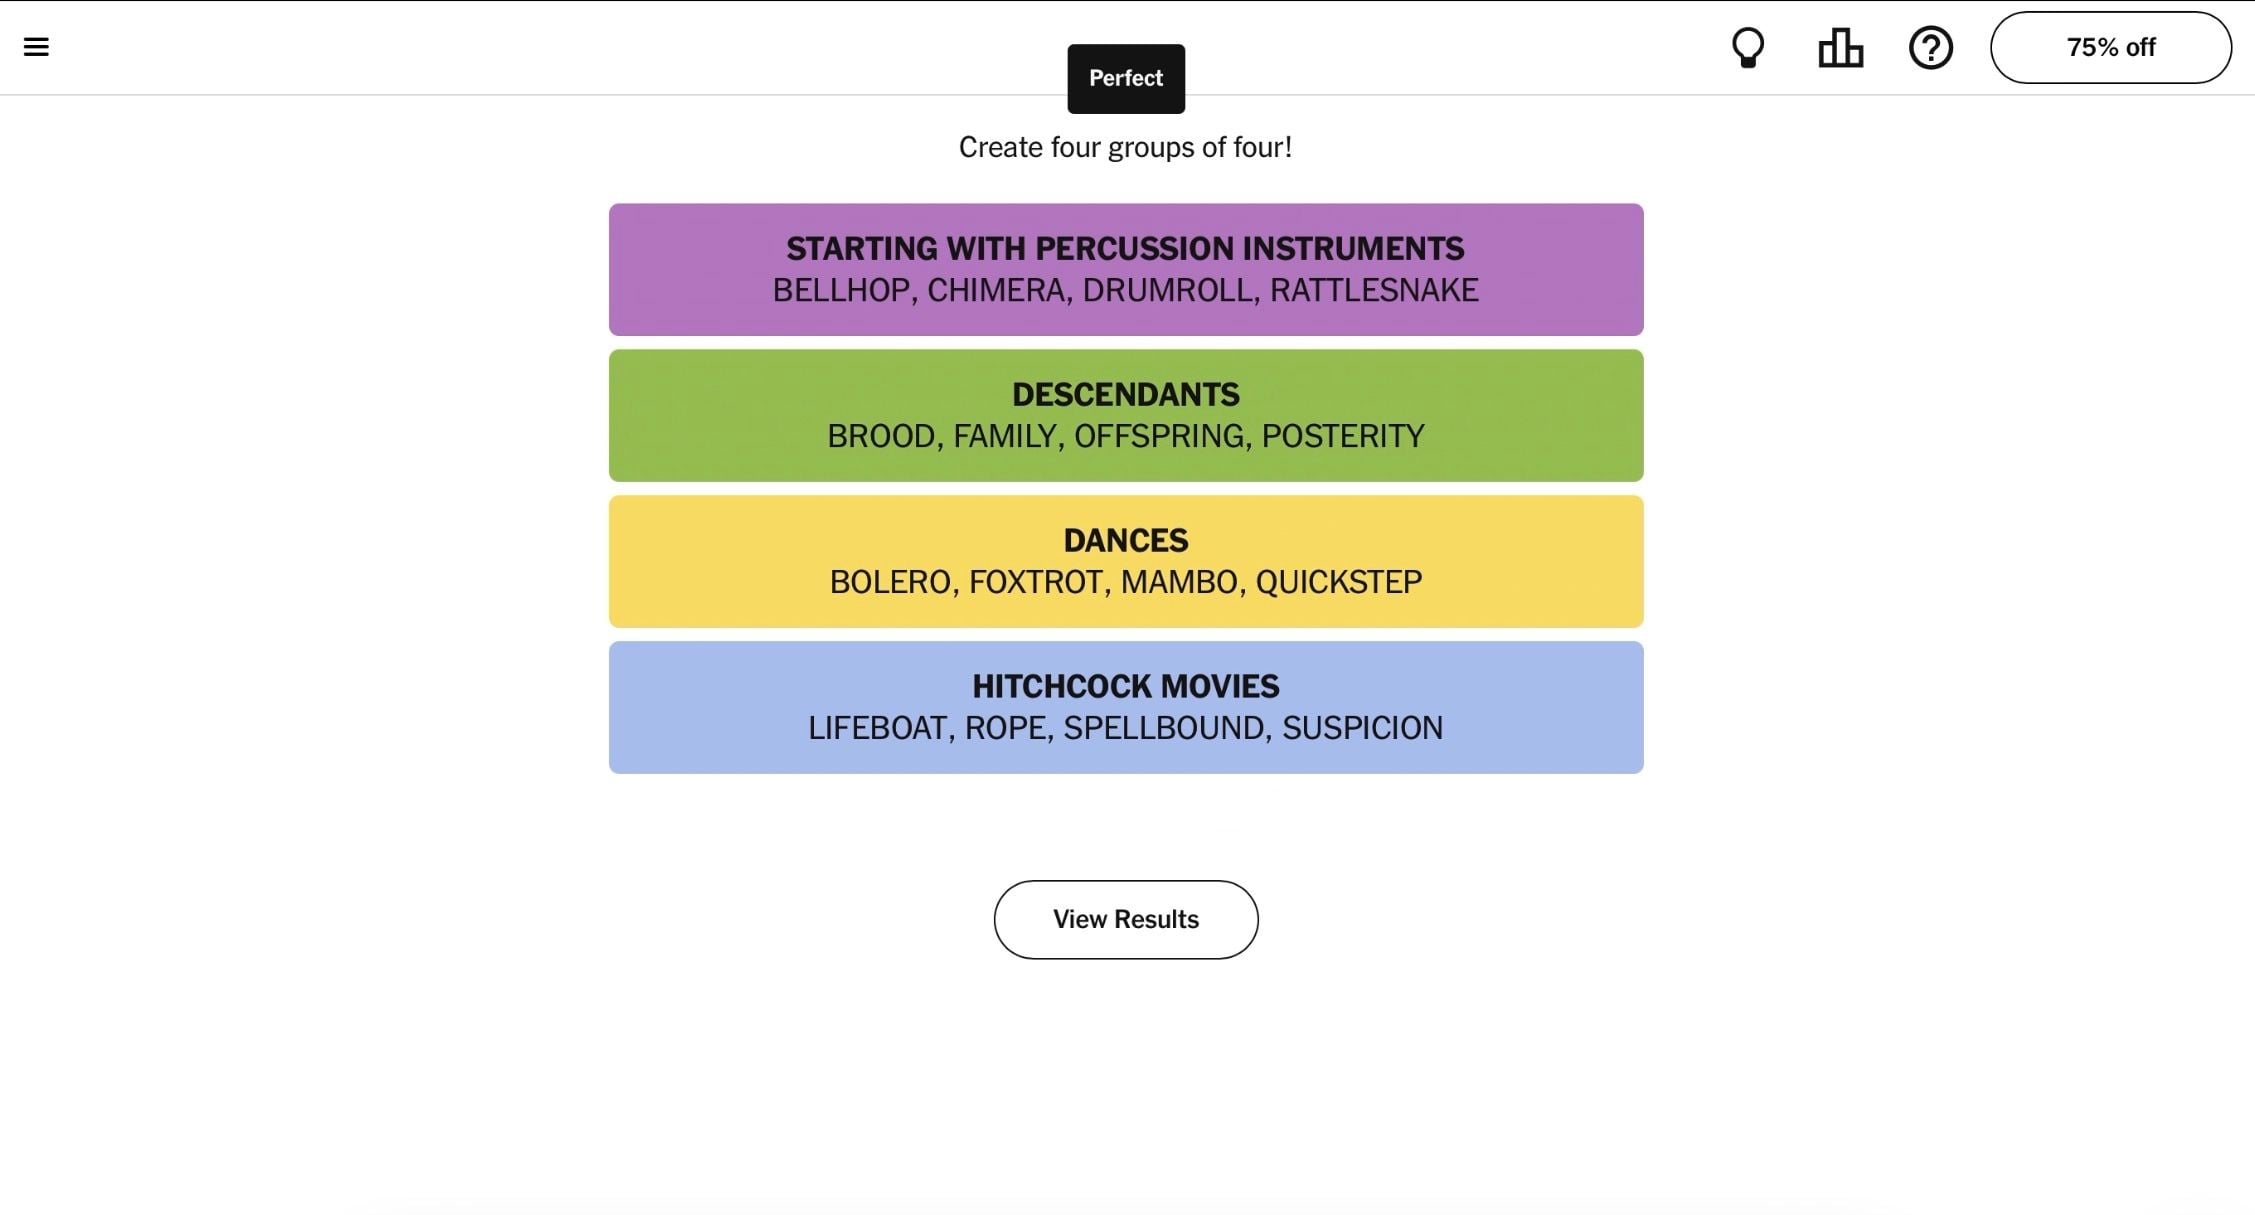
Task: Select the green DESCENDANTS category heading
Action: (1125, 394)
